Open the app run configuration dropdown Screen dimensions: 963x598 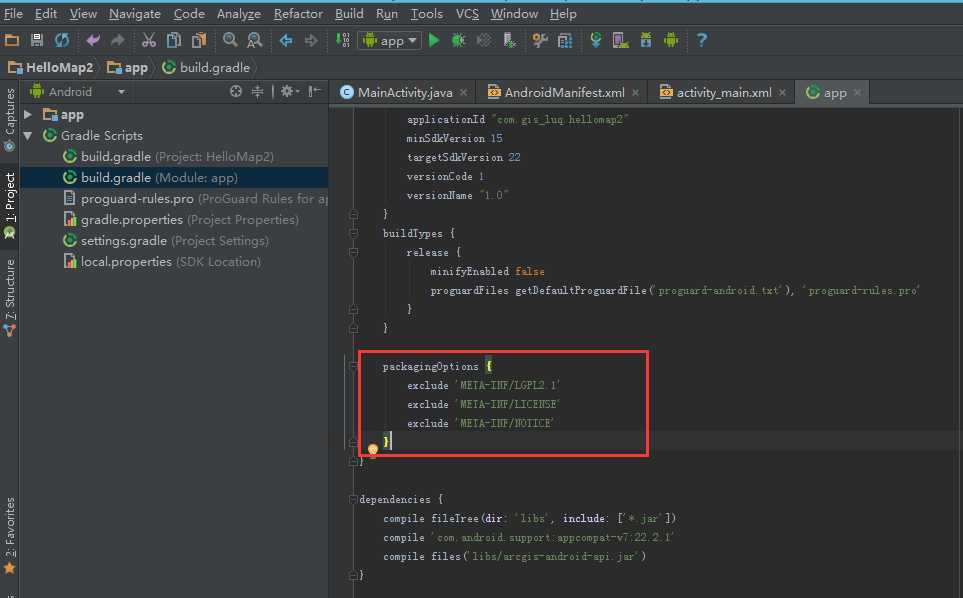tap(391, 40)
